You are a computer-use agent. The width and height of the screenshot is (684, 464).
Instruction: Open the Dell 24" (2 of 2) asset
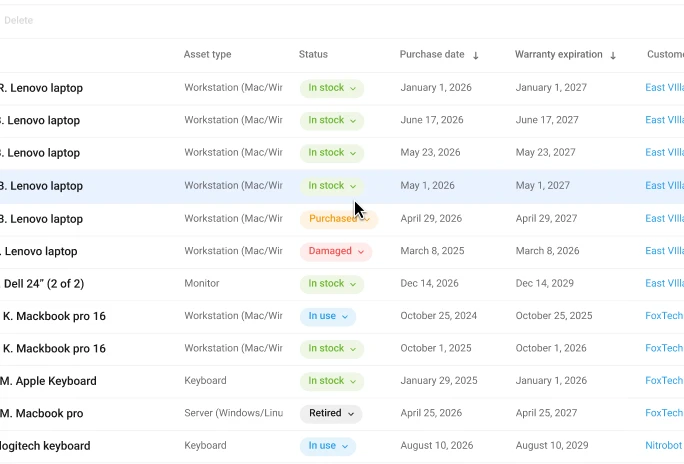tap(44, 284)
